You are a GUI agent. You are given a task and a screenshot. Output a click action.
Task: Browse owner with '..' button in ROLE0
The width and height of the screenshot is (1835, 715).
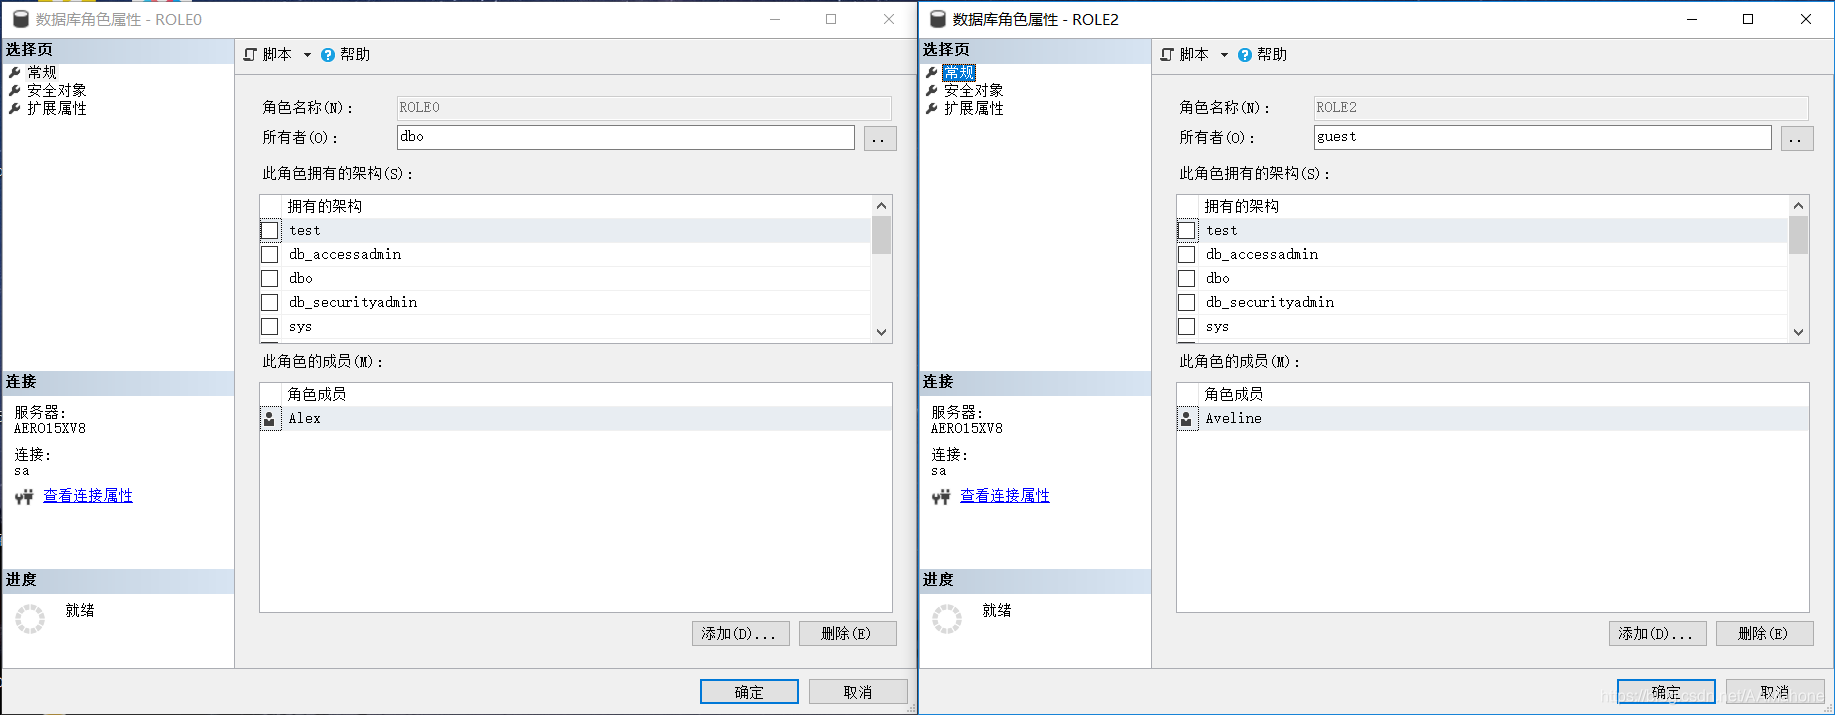[x=880, y=138]
